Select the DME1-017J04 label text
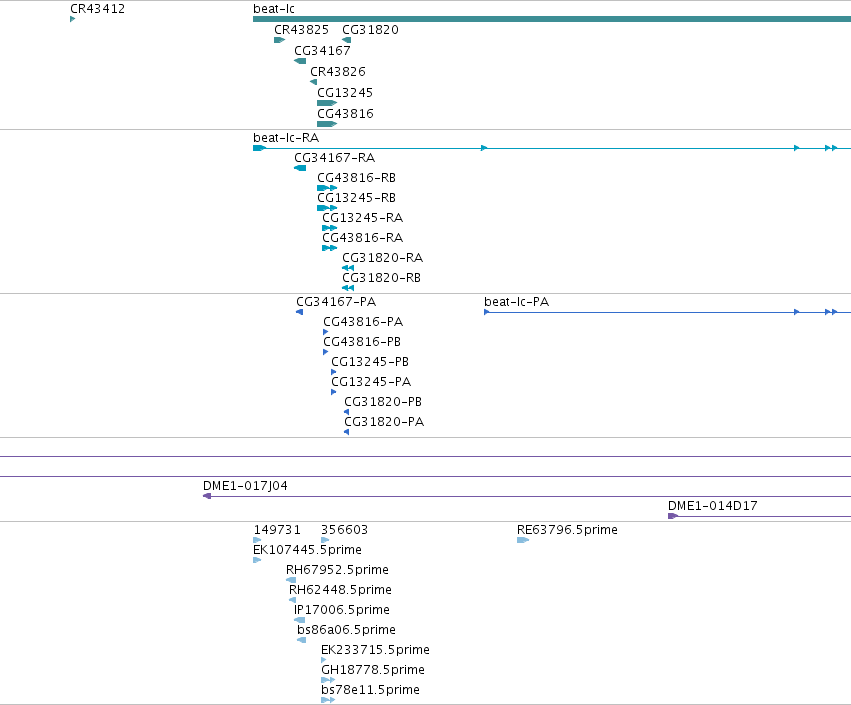Screen dimensions: 851x705 [245, 486]
